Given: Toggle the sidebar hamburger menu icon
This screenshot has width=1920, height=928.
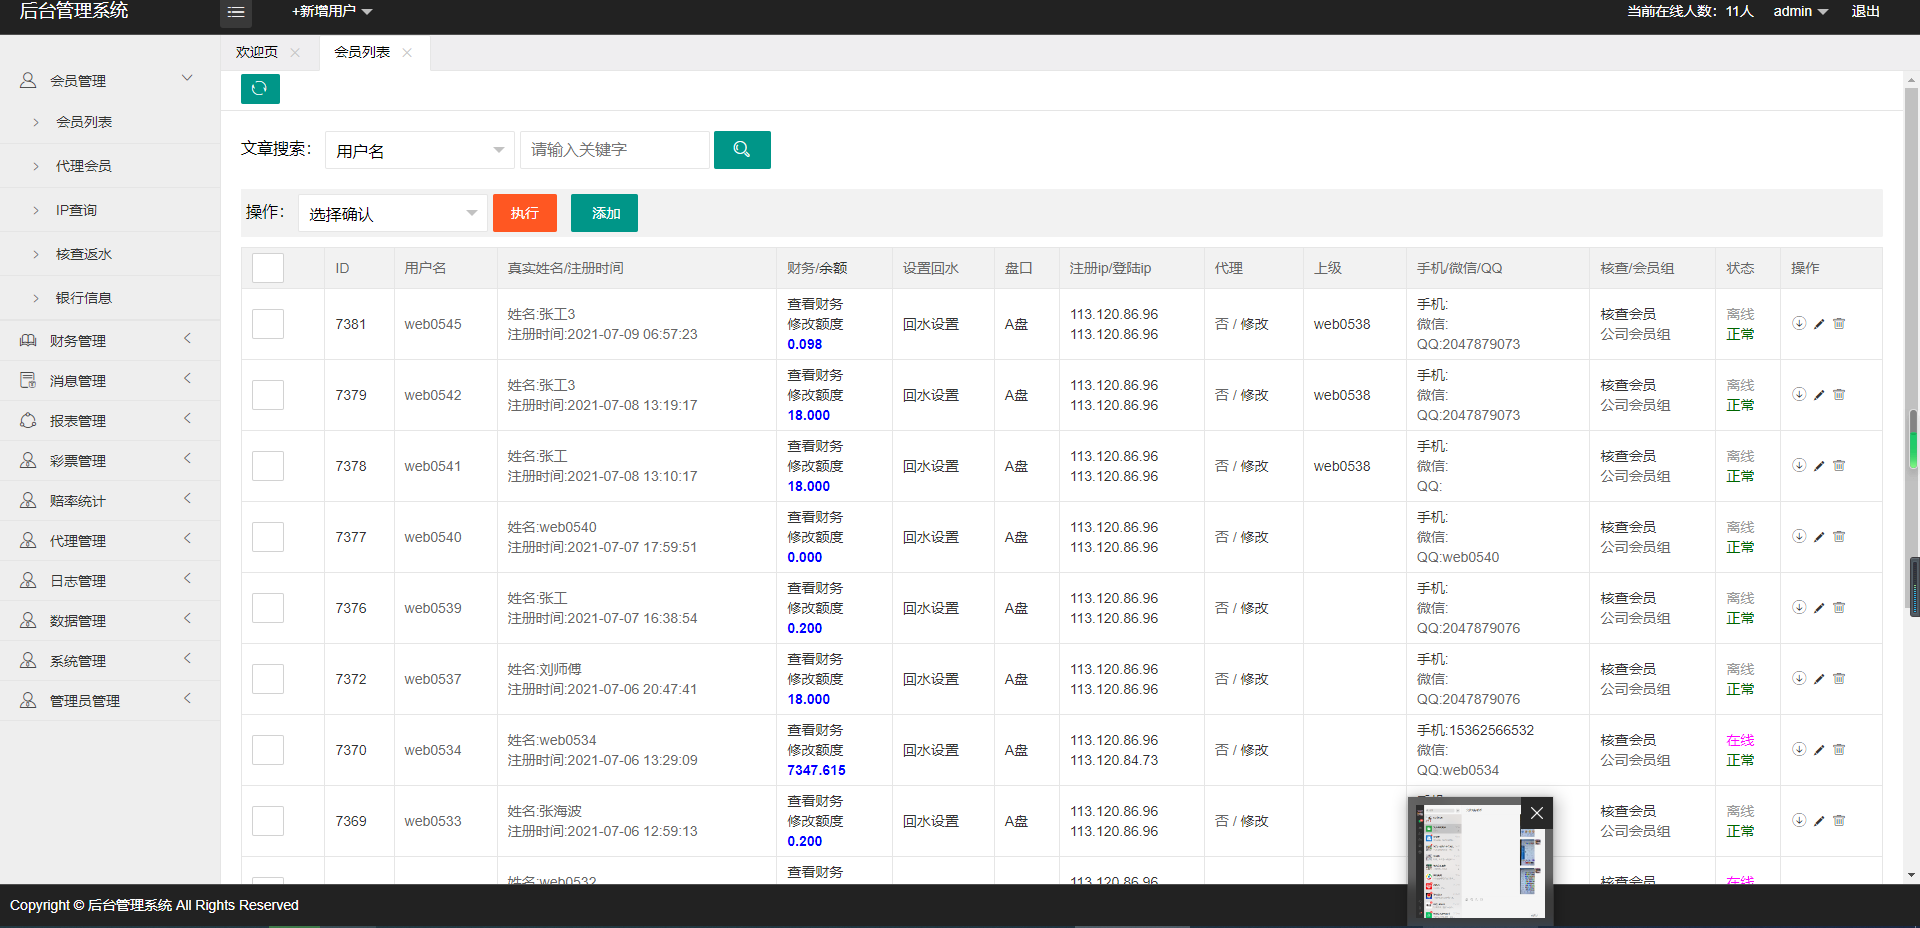Looking at the screenshot, I should click(x=236, y=12).
